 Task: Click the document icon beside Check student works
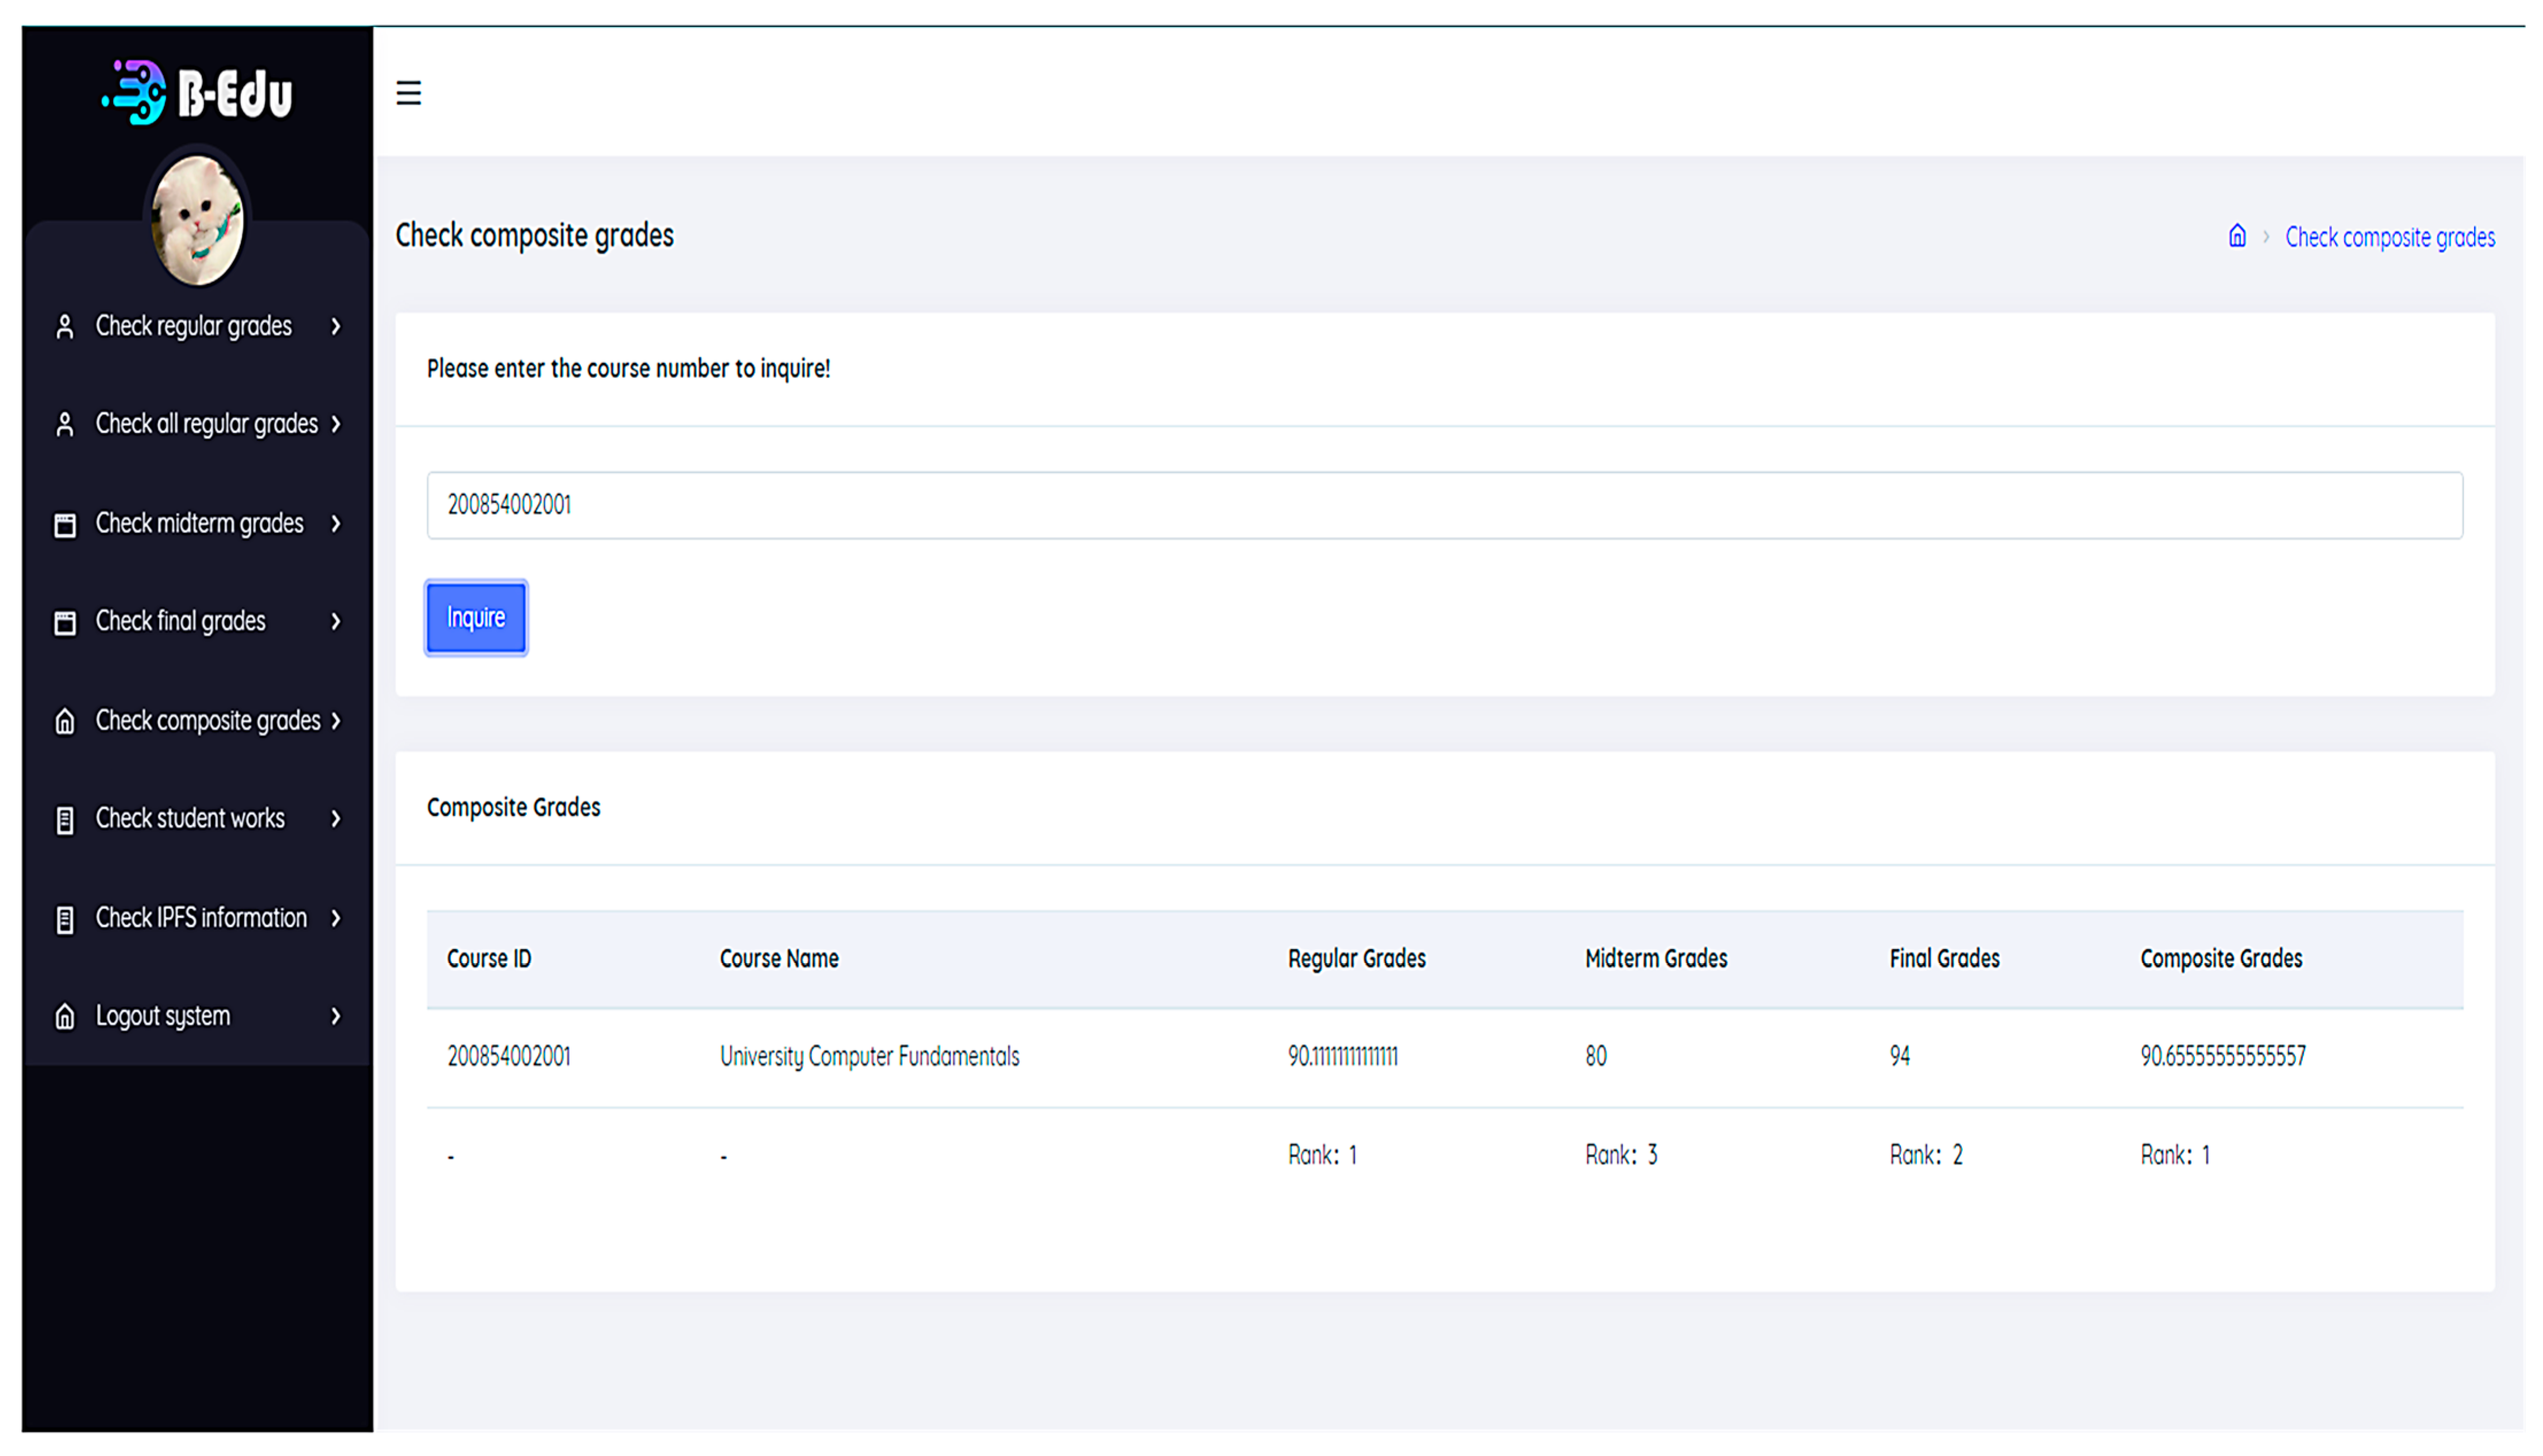[x=65, y=820]
